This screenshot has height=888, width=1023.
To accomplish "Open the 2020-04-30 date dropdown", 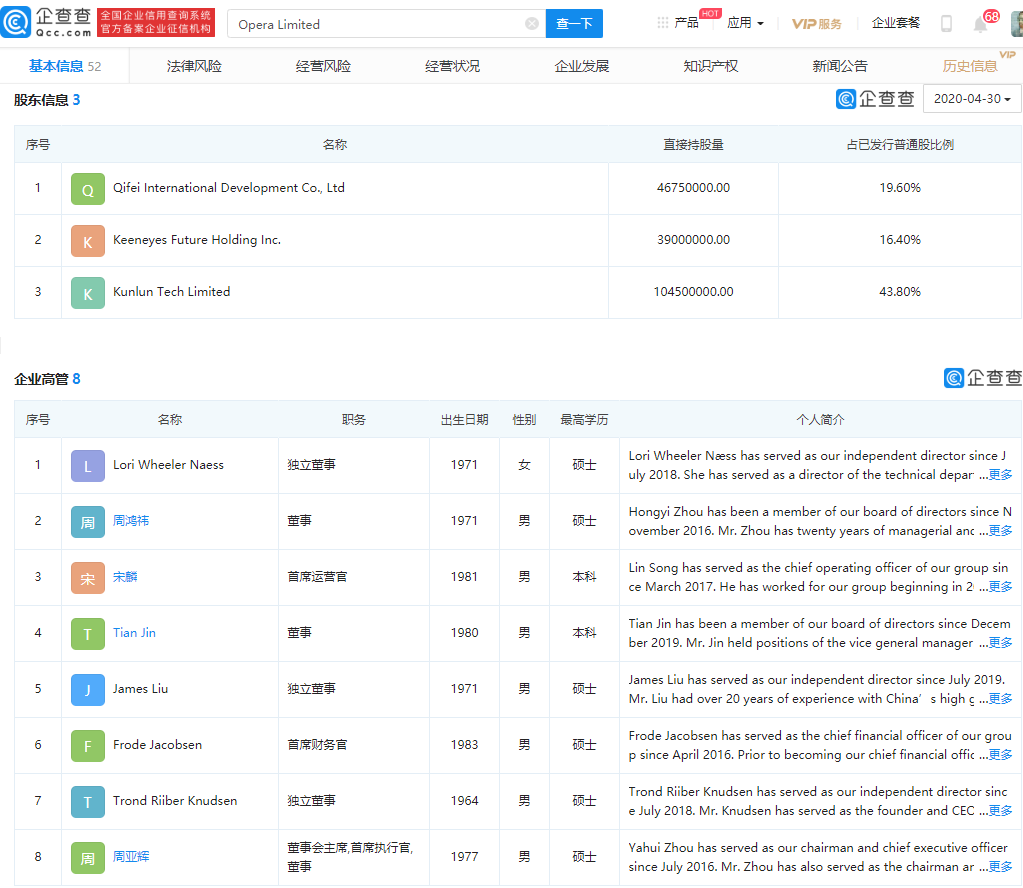I will 971,99.
